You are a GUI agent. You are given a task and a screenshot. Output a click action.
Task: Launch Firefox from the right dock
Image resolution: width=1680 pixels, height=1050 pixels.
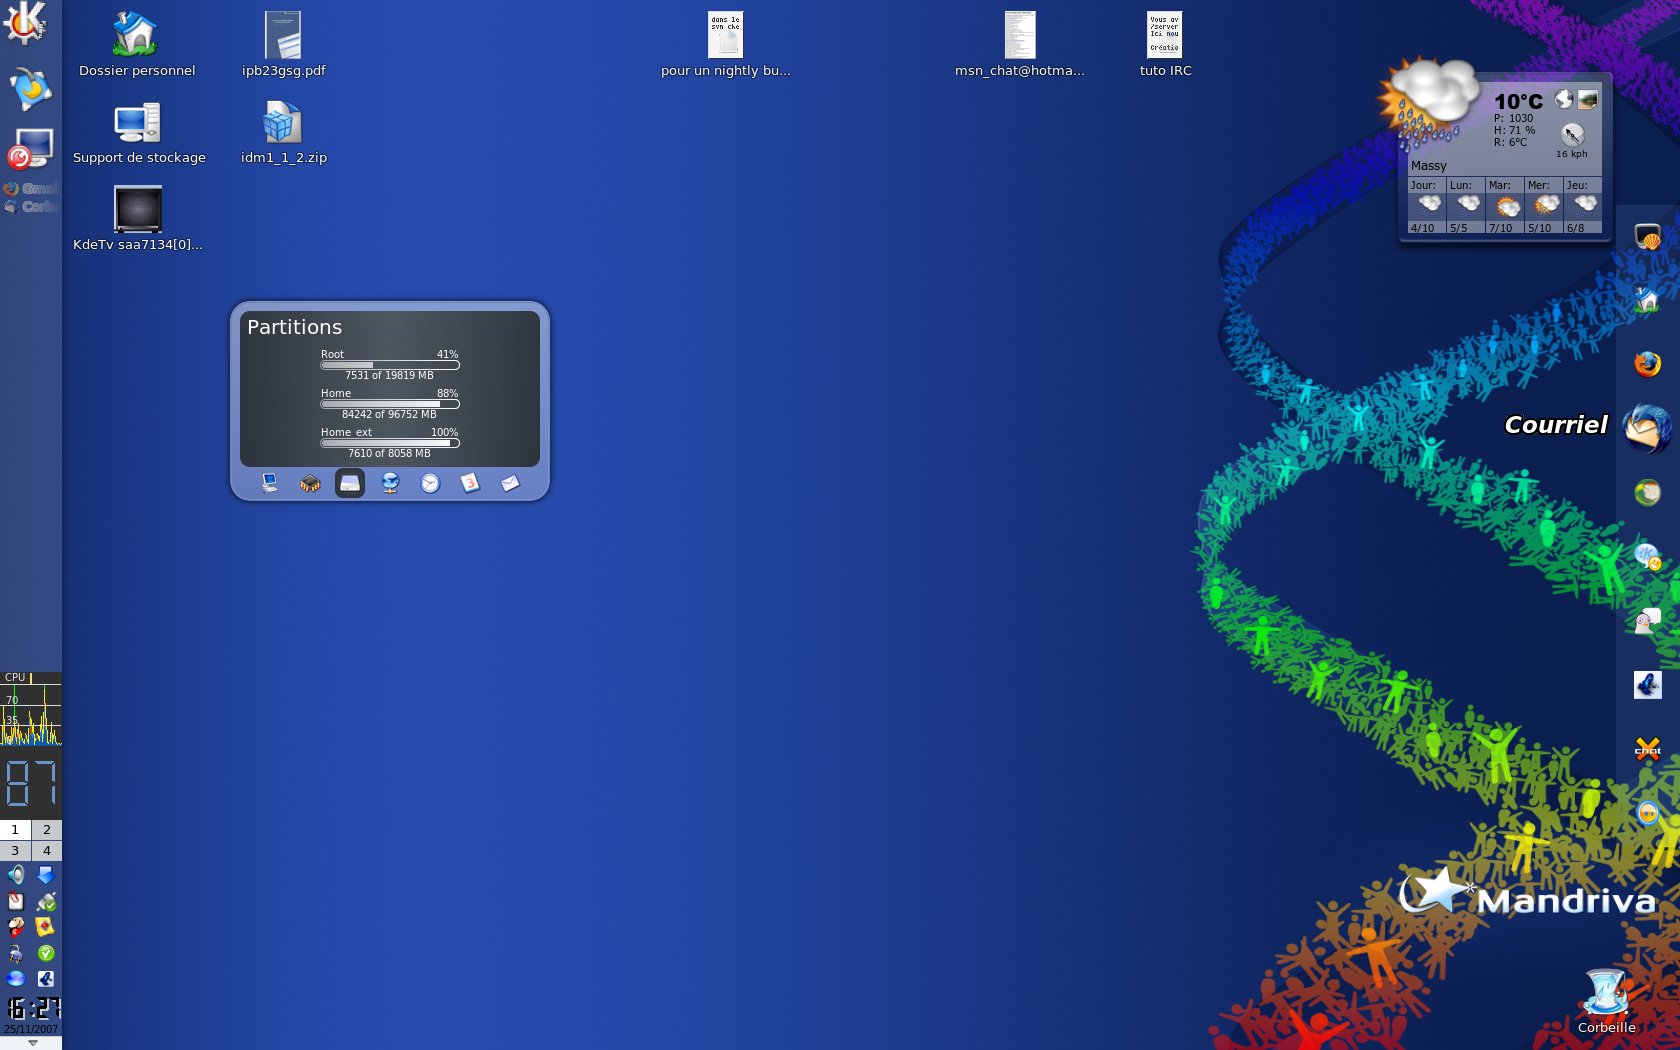click(x=1647, y=363)
